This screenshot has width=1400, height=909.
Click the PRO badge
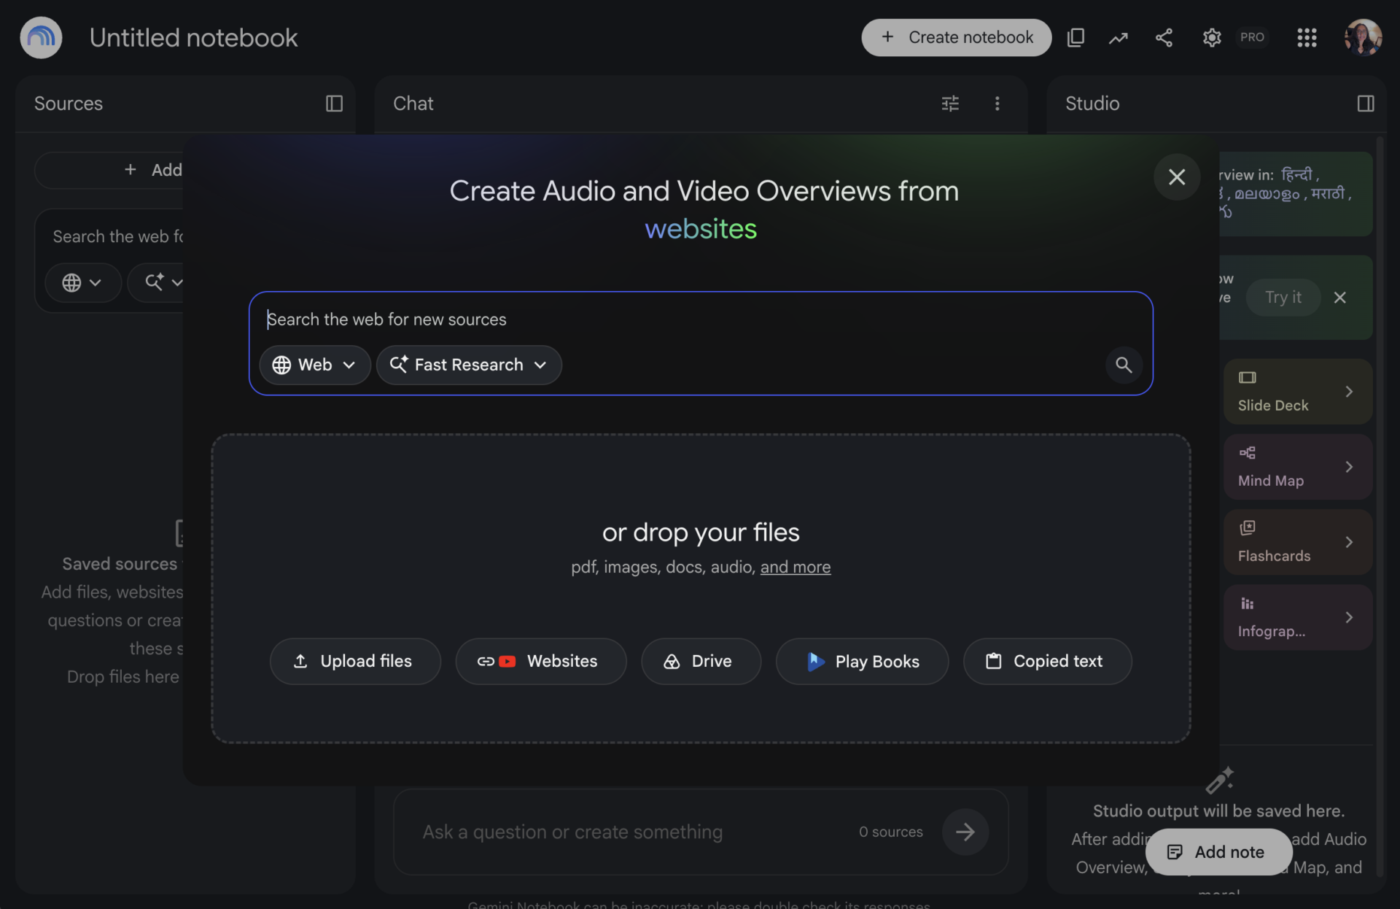click(1252, 38)
